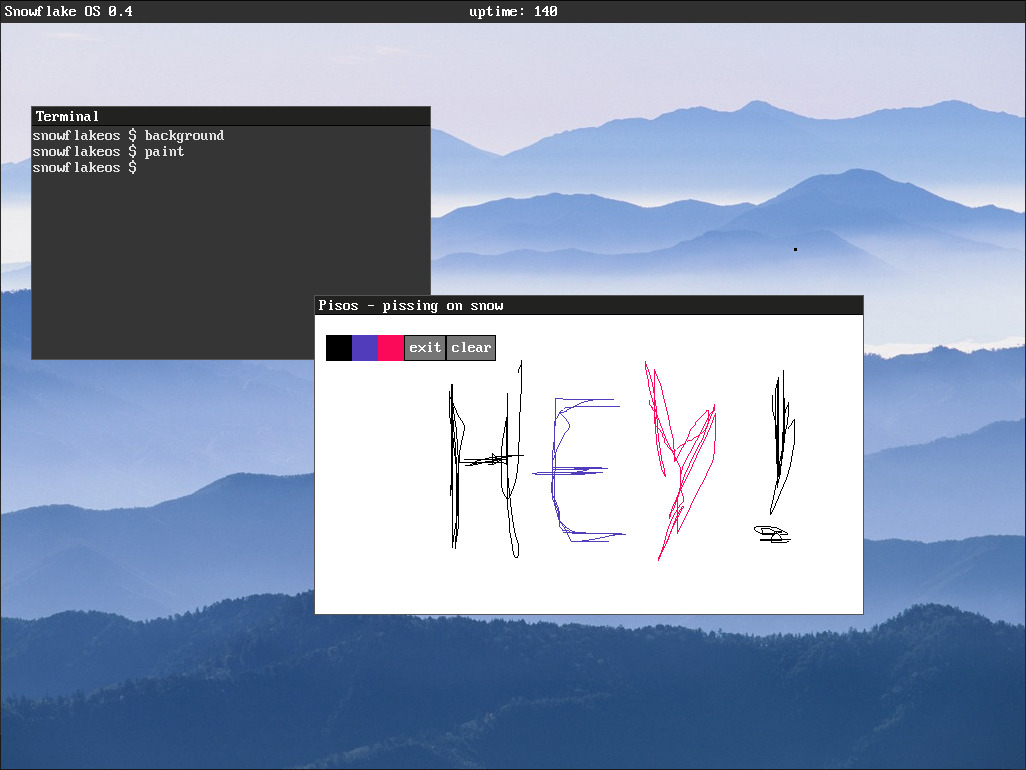Click the Snowflake OS 0.4 label
1026x770 pixels.
coord(69,11)
